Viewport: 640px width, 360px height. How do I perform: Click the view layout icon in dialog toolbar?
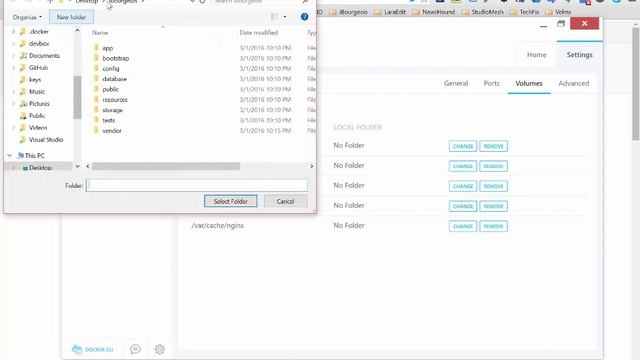[275, 17]
